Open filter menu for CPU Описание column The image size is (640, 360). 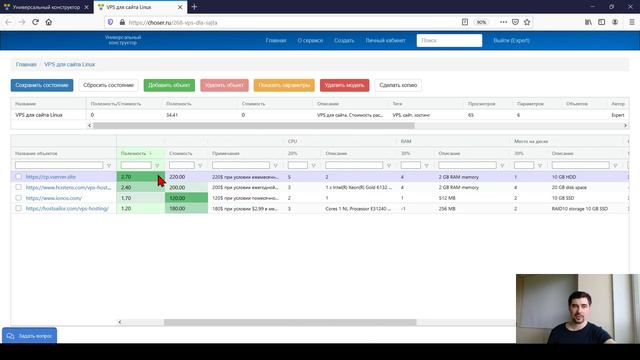pos(389,165)
